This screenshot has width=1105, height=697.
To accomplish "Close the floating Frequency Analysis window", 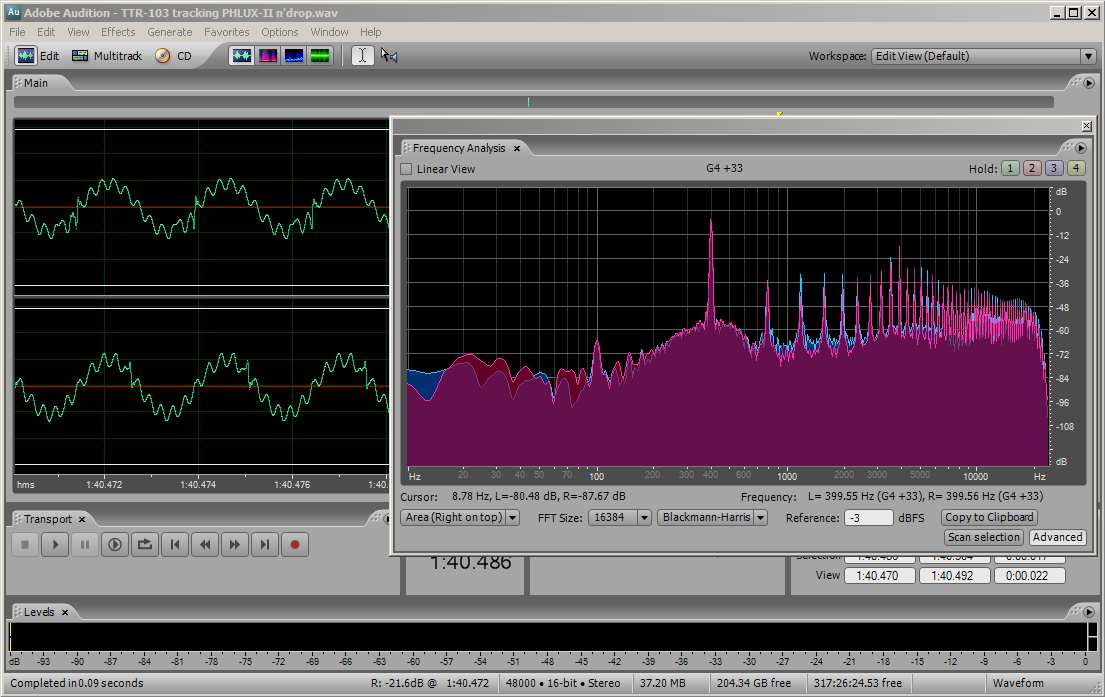I will click(x=1086, y=126).
